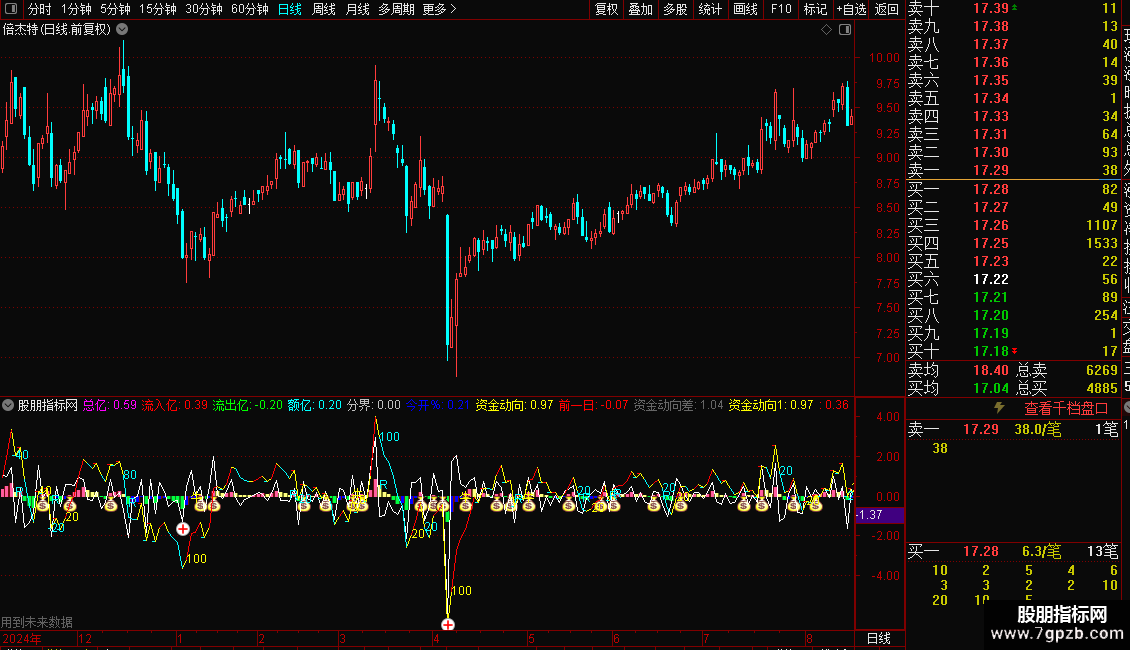Open F10 company info
This screenshot has height=650, width=1130.
pyautogui.click(x=780, y=9)
